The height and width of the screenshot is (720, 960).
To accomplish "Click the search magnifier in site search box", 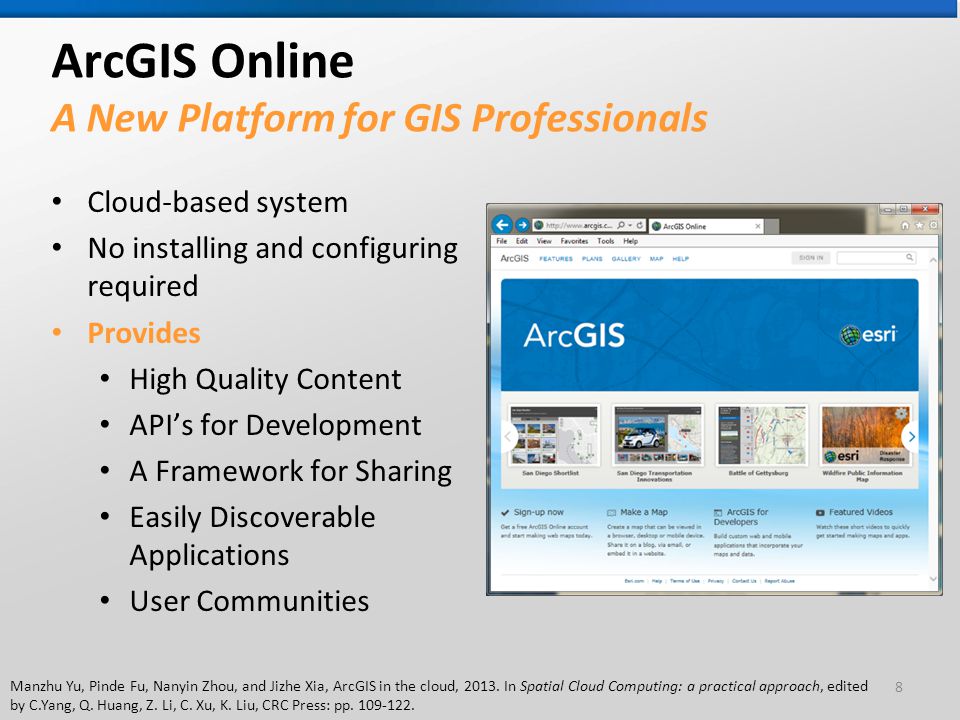I will pyautogui.click(x=910, y=258).
